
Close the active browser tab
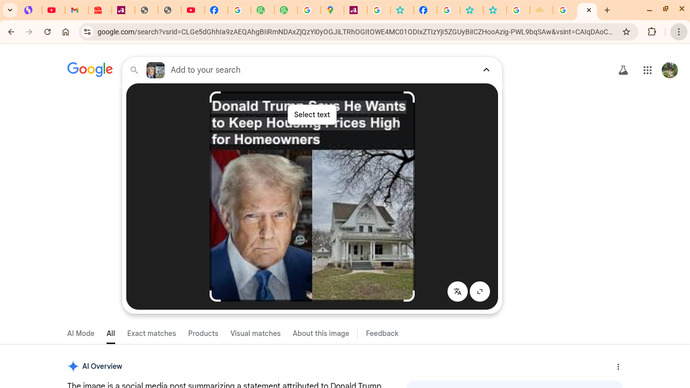coord(589,10)
